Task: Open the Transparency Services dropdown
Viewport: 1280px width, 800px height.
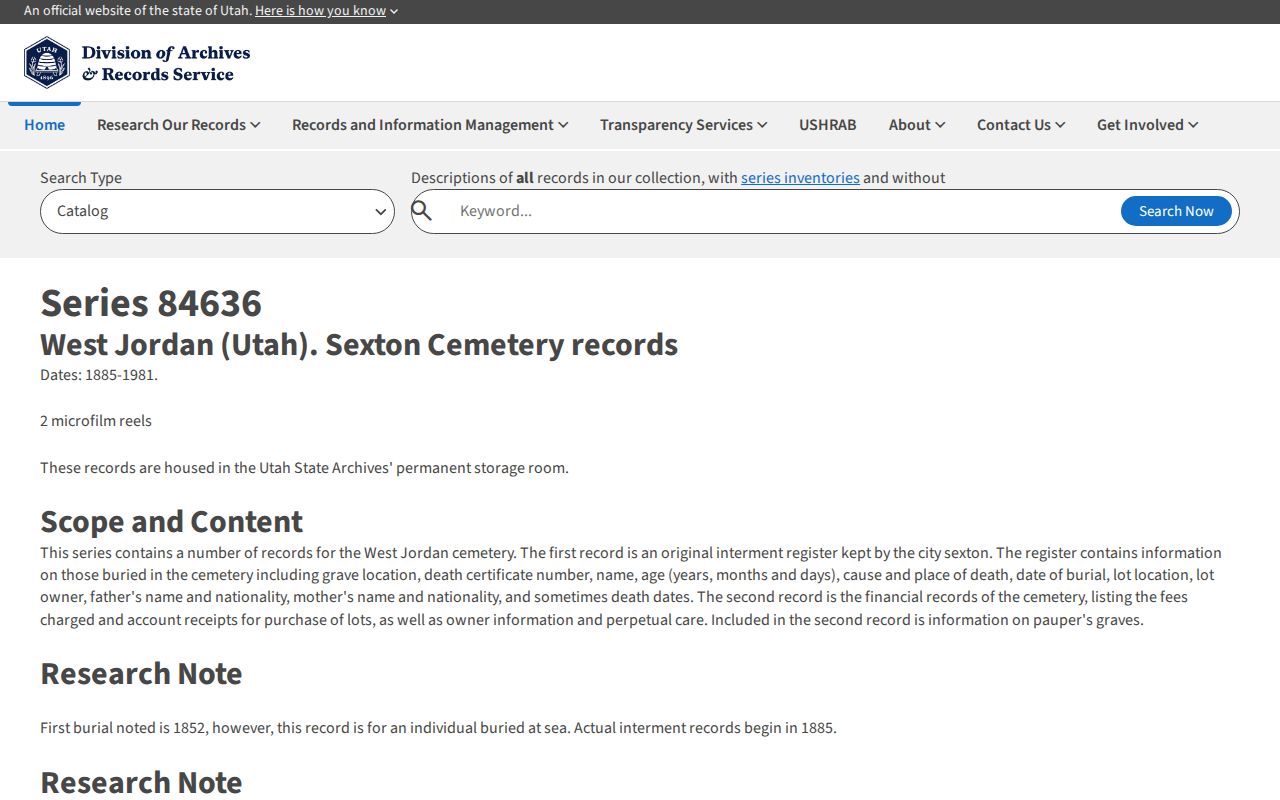Action: coord(684,125)
